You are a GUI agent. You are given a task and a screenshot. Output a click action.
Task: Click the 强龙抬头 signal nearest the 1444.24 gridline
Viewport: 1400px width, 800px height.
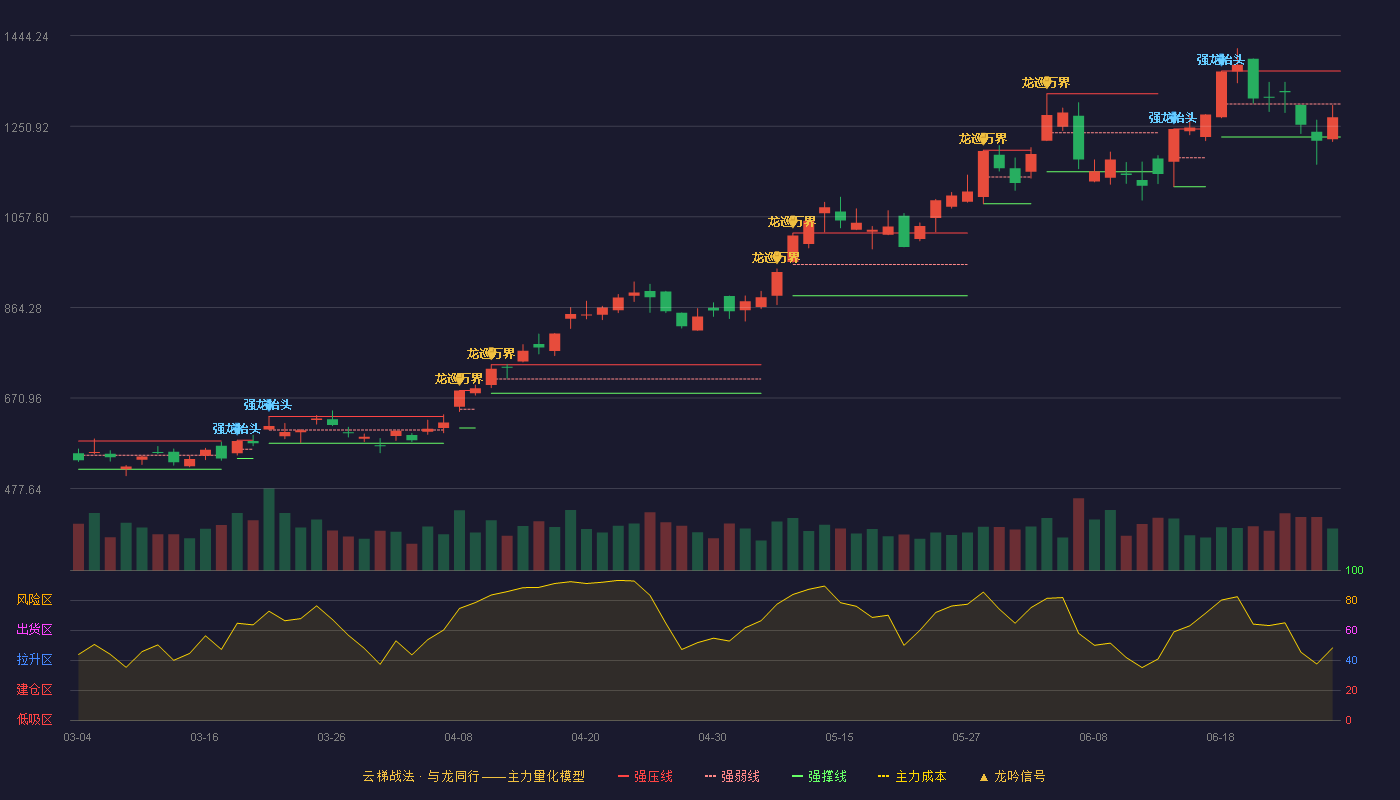pos(1221,60)
